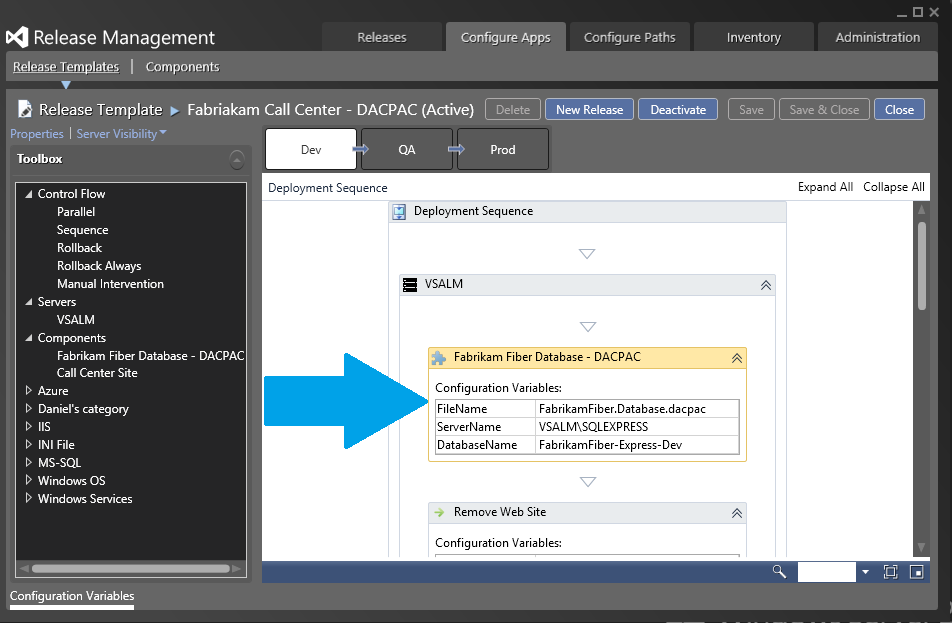Collapse the Remove Web Site block
Image resolution: width=952 pixels, height=623 pixels.
pos(736,513)
